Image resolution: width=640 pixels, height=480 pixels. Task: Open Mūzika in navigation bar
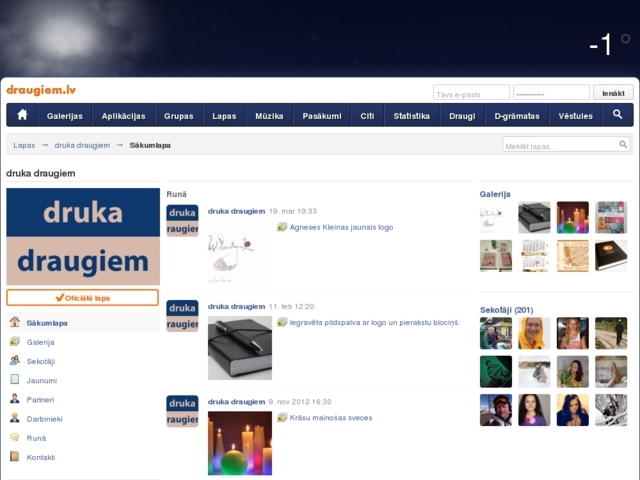click(269, 116)
